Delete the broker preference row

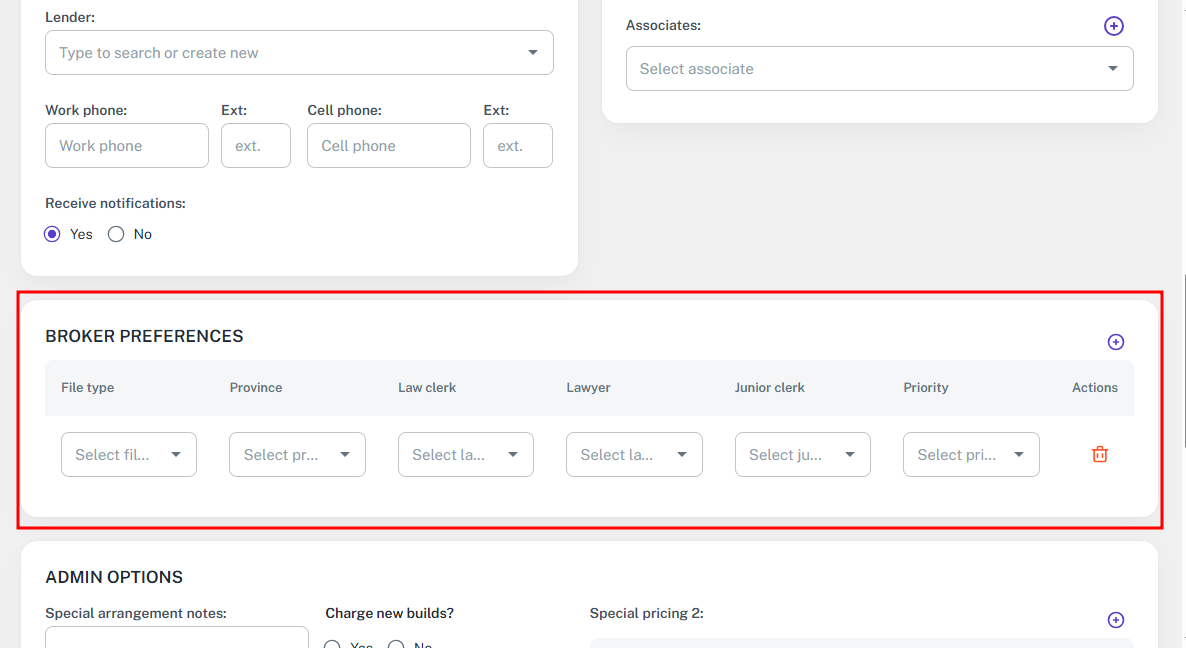click(1099, 454)
